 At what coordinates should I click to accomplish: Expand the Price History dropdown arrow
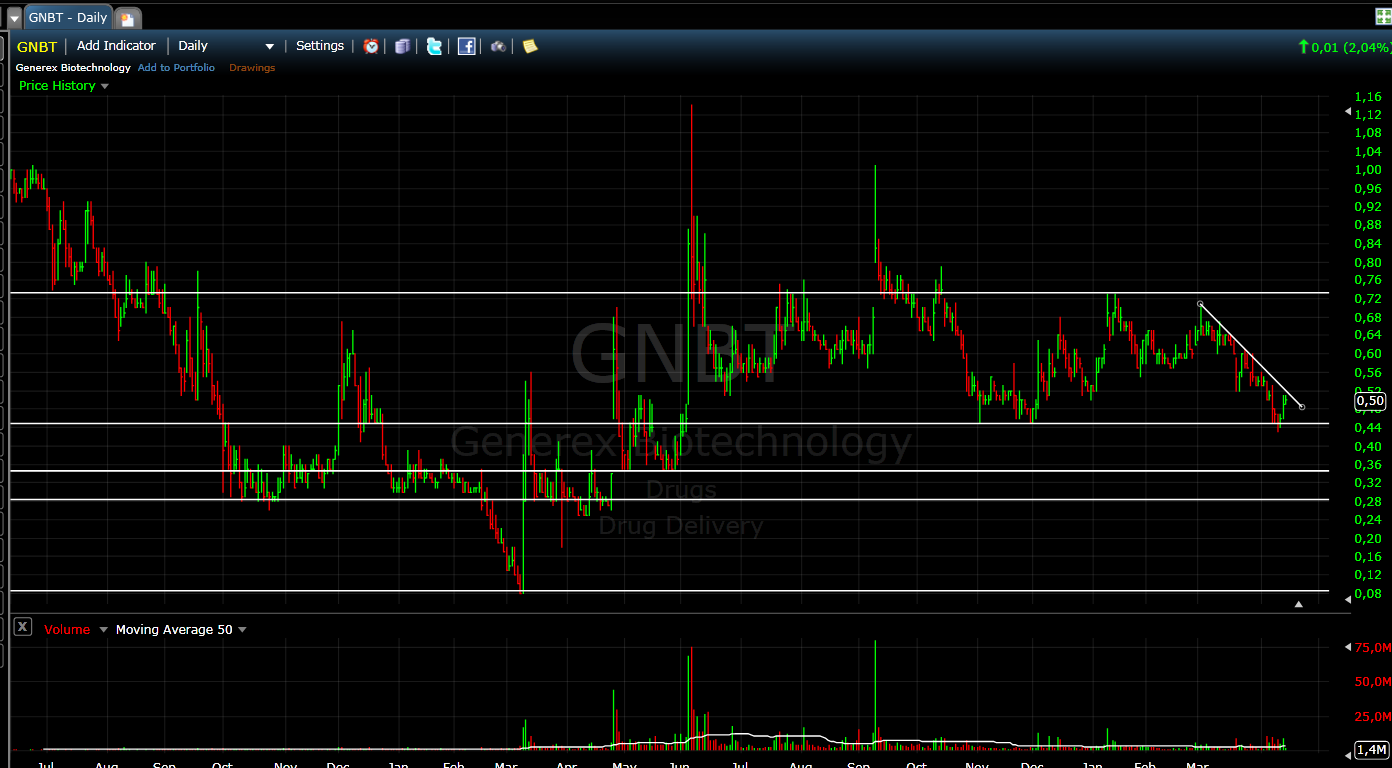[105, 86]
